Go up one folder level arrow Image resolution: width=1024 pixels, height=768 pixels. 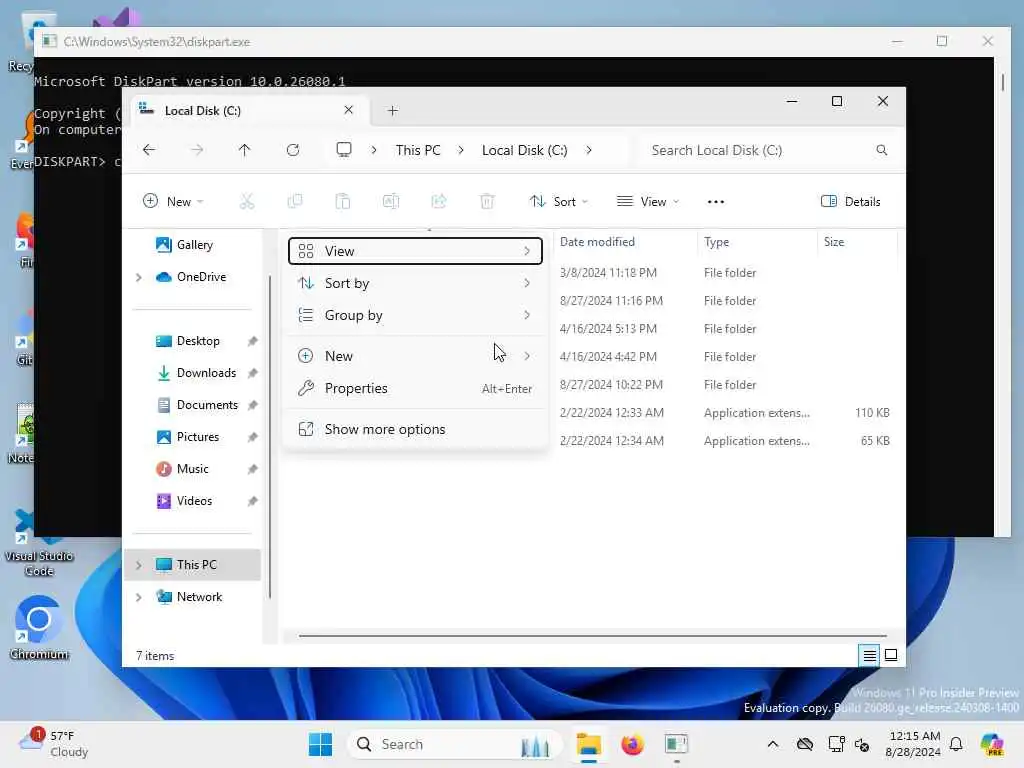click(244, 150)
